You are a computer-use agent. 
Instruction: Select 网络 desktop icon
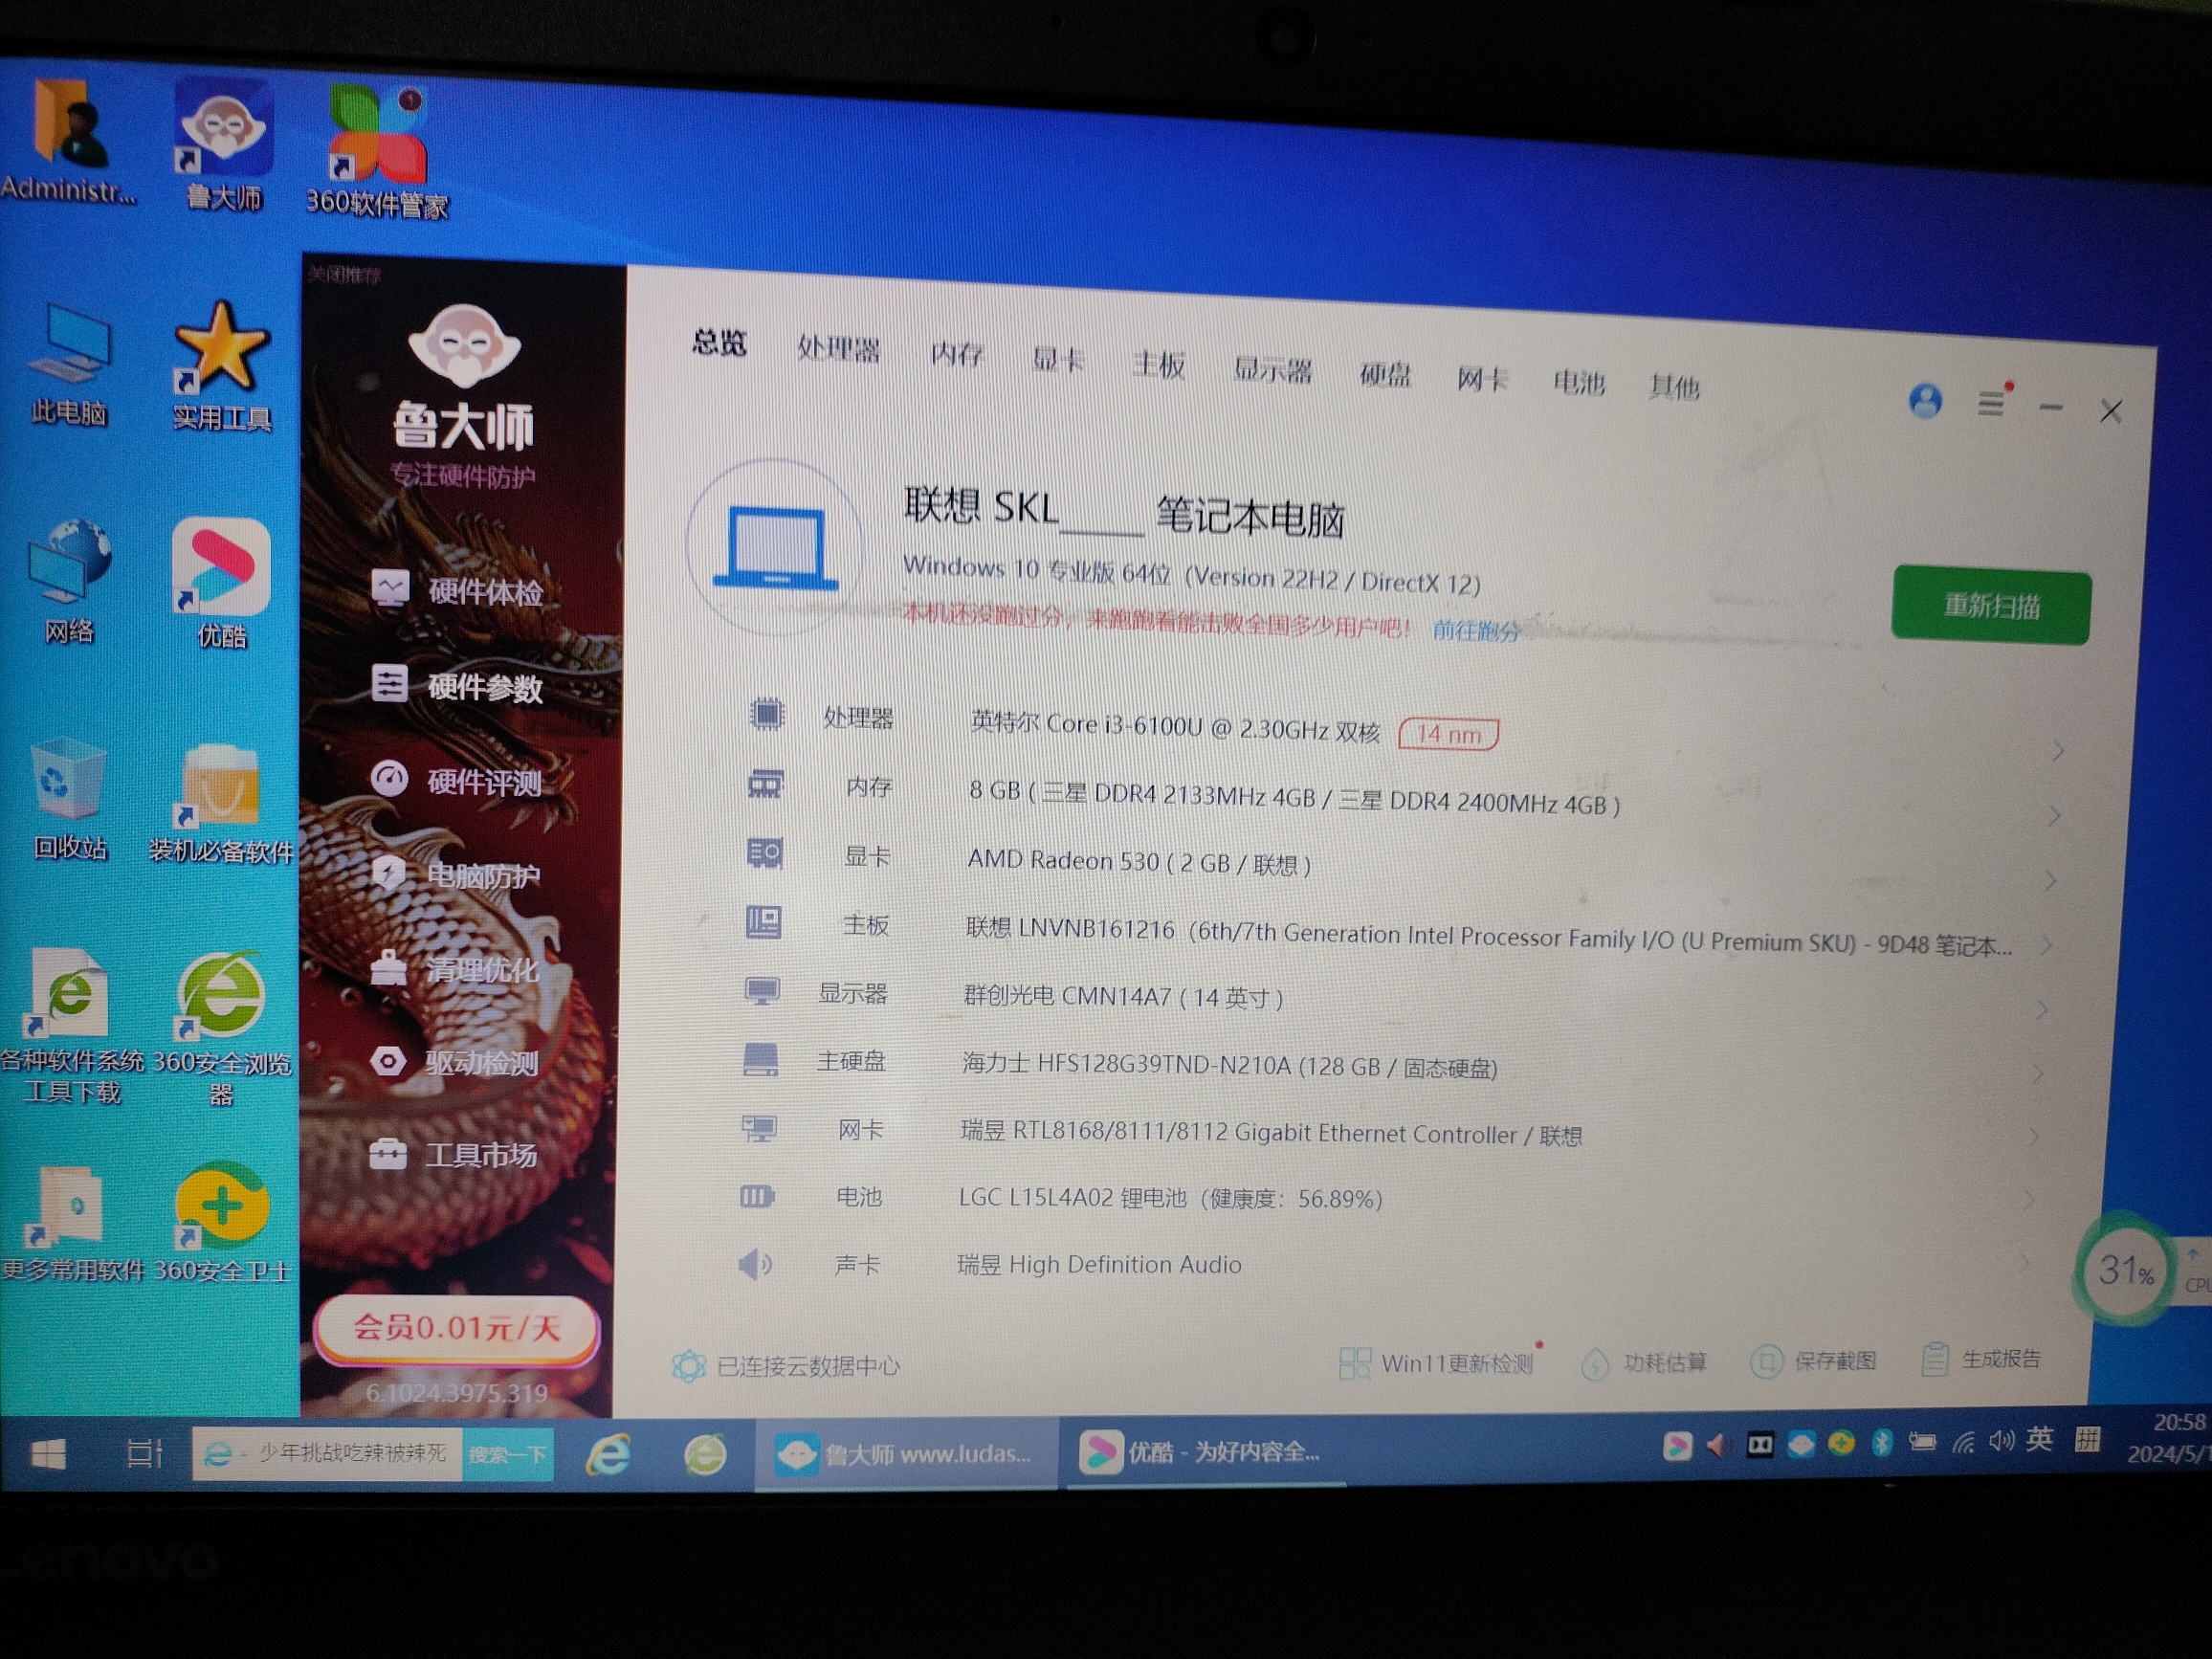[x=68, y=581]
